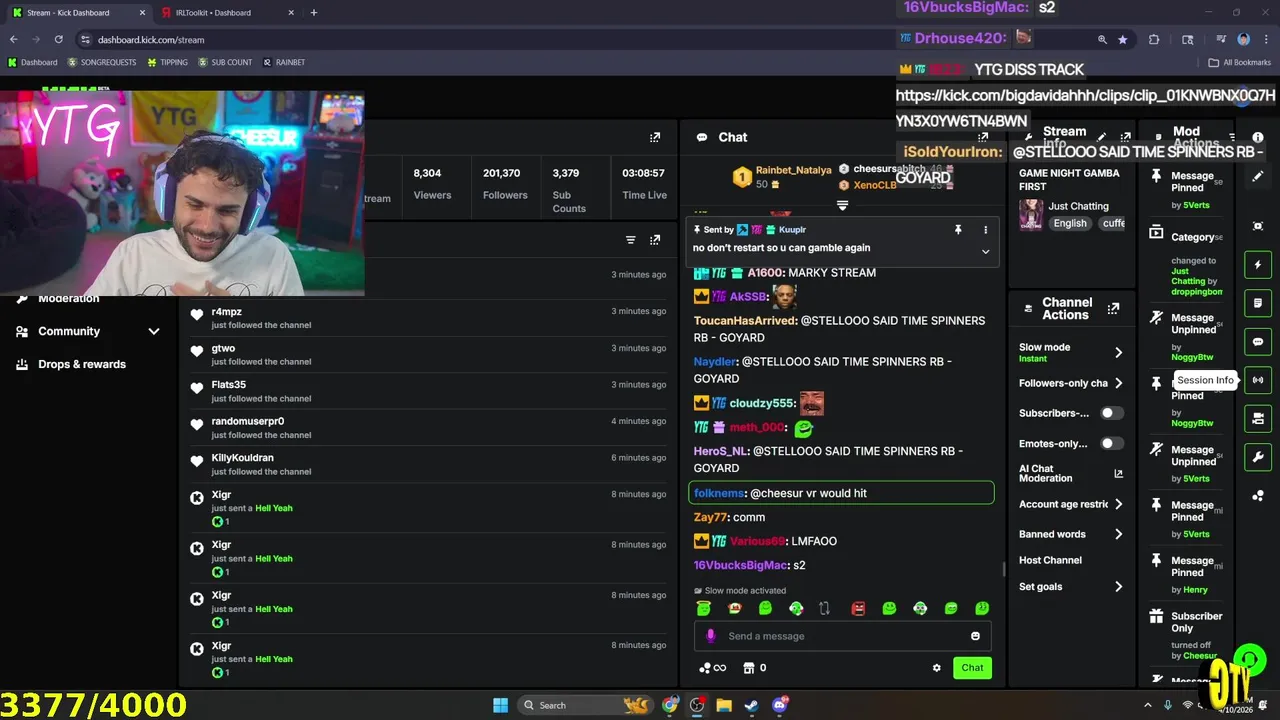
Task: Open Discord from the taskbar
Action: [x=779, y=705]
